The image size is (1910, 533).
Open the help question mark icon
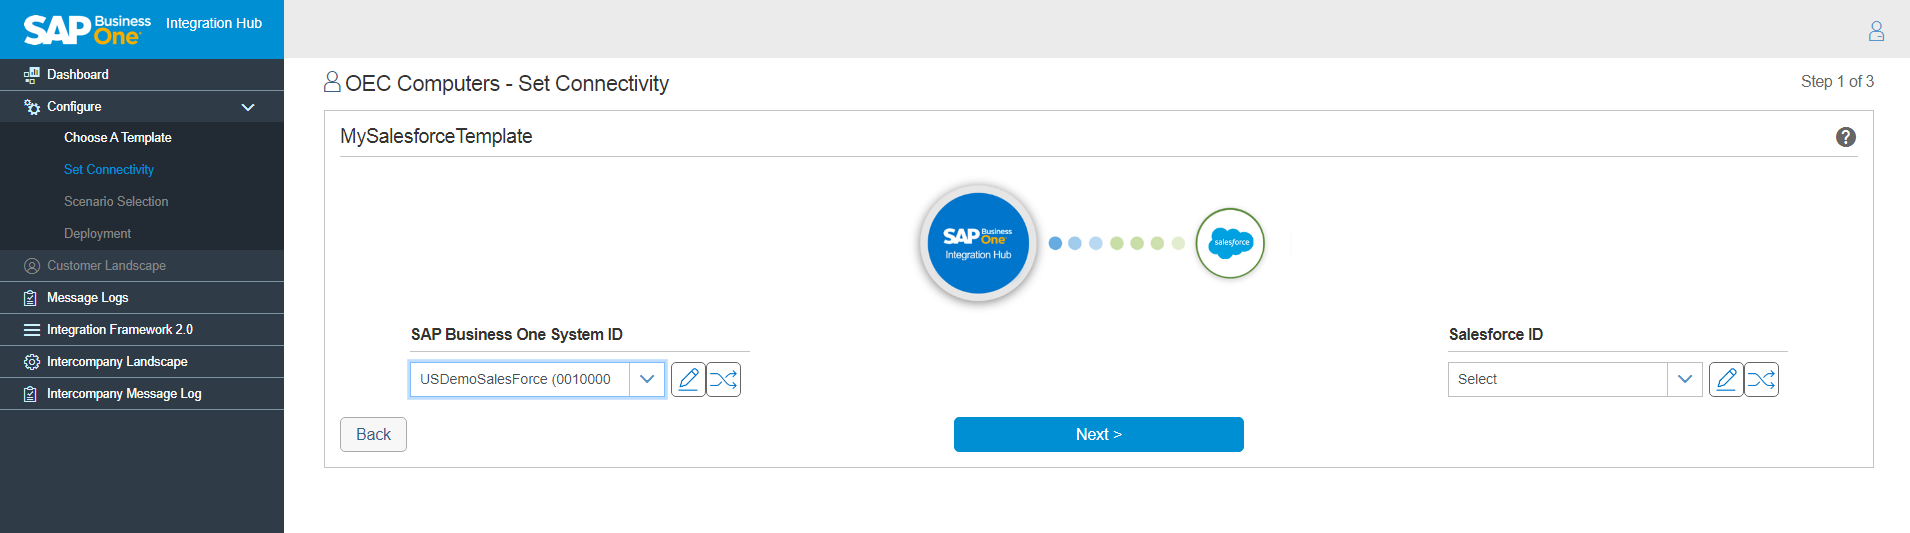coord(1845,137)
